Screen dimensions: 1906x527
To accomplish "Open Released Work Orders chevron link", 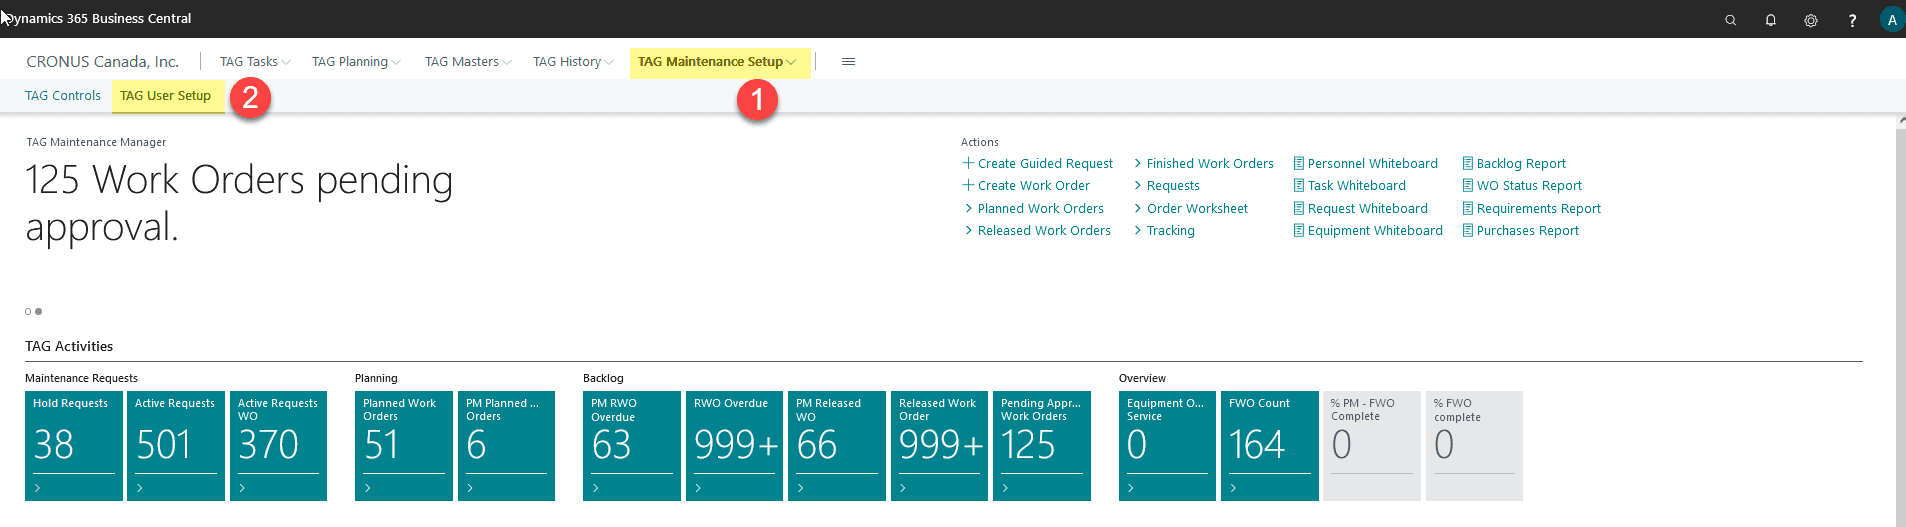I will (x=1037, y=230).
